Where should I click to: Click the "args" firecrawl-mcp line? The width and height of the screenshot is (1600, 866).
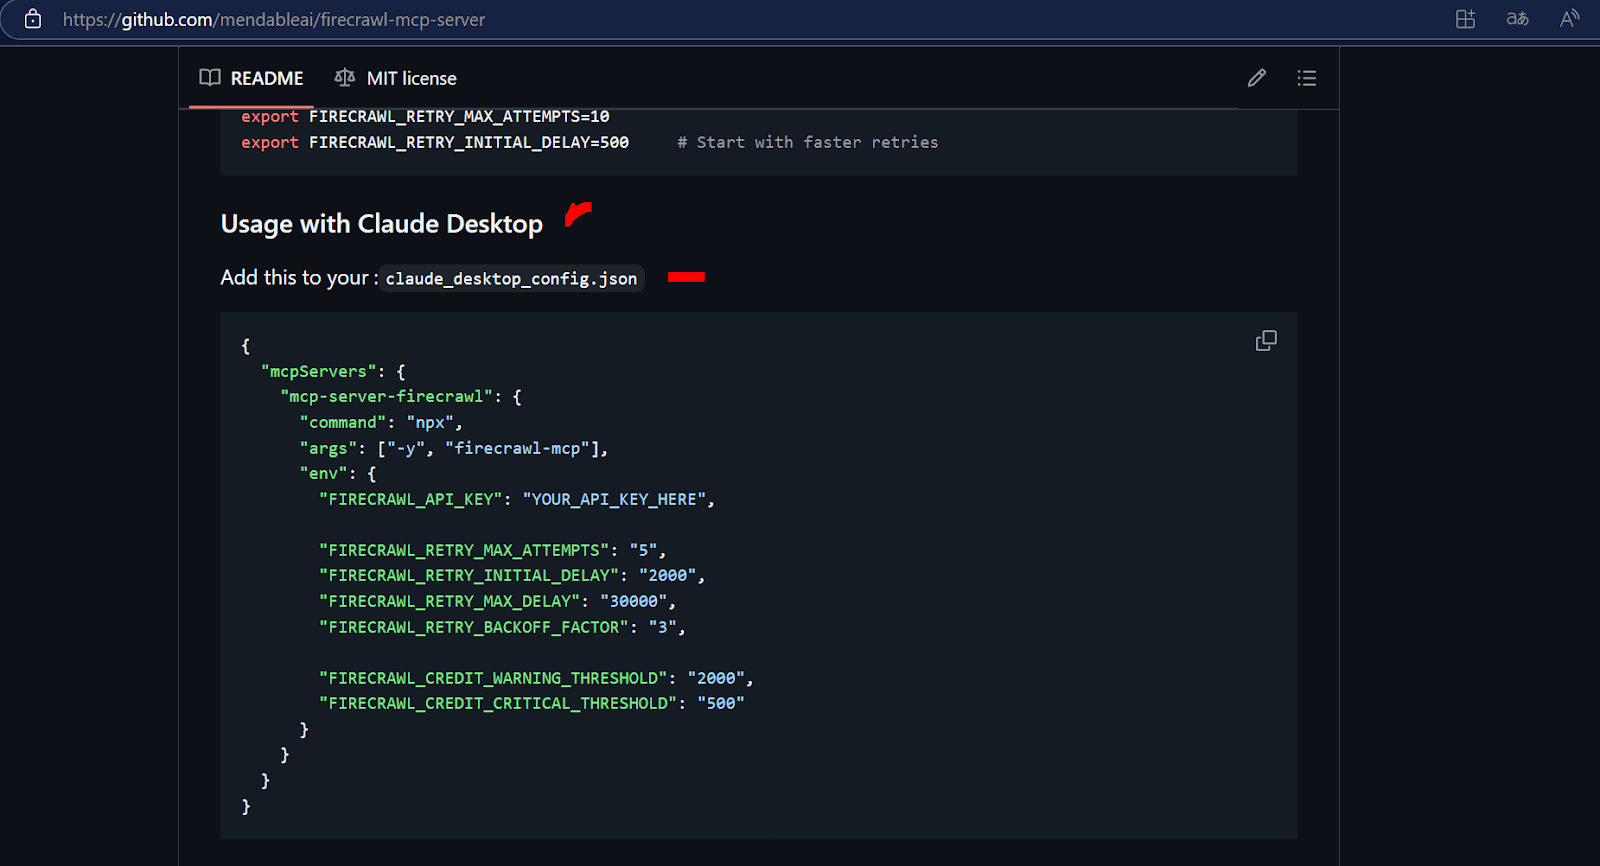coord(454,448)
